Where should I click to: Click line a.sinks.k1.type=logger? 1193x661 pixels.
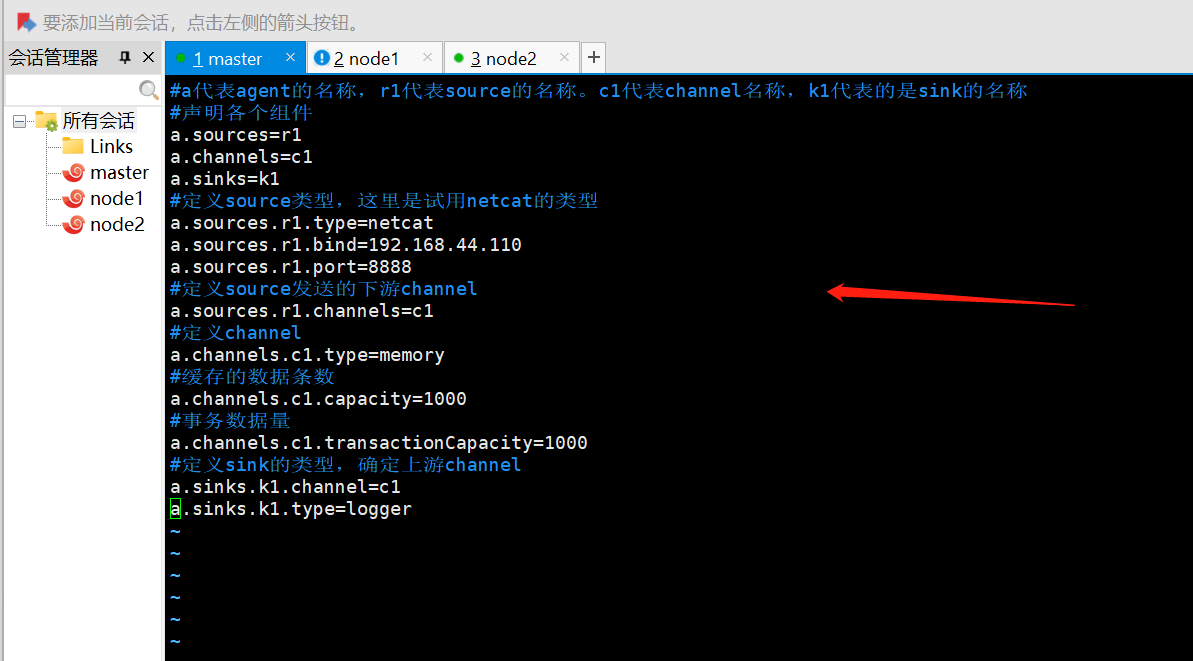(x=291, y=509)
